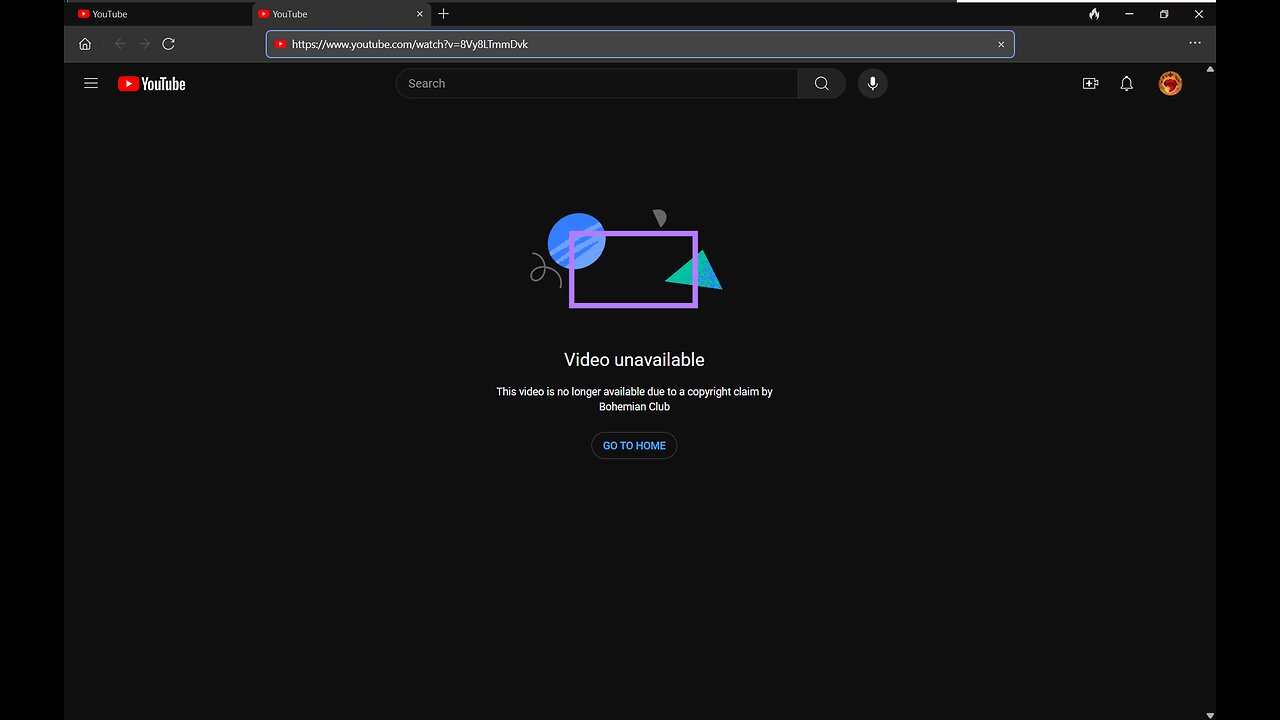Switch to the first YouTube tab

pos(160,14)
